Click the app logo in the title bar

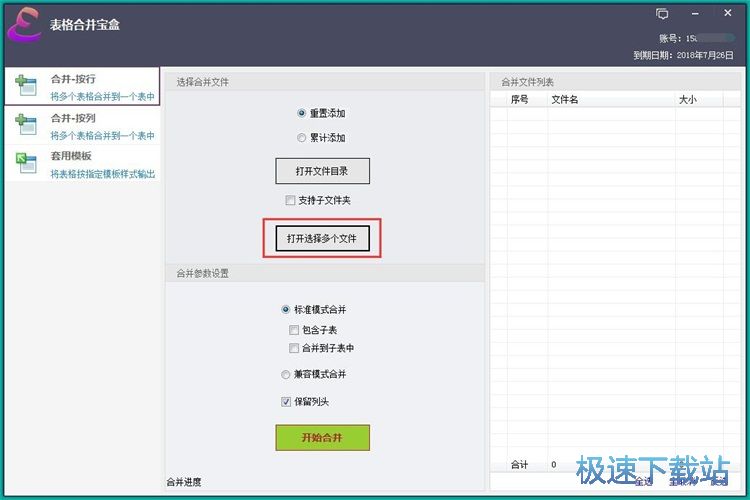tap(24, 25)
